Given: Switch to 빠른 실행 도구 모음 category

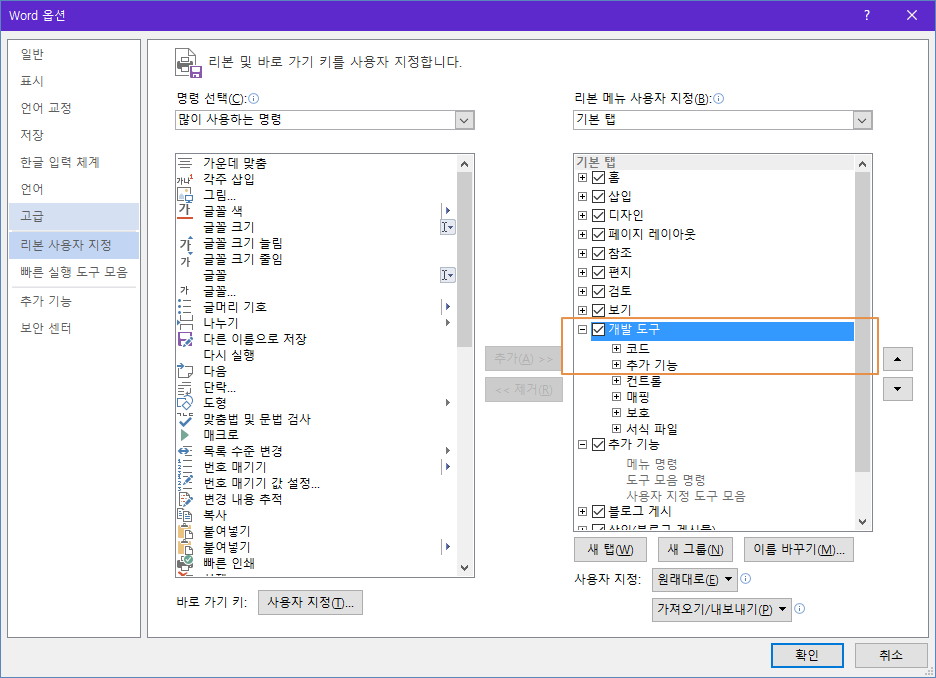Looking at the screenshot, I should [x=74, y=272].
